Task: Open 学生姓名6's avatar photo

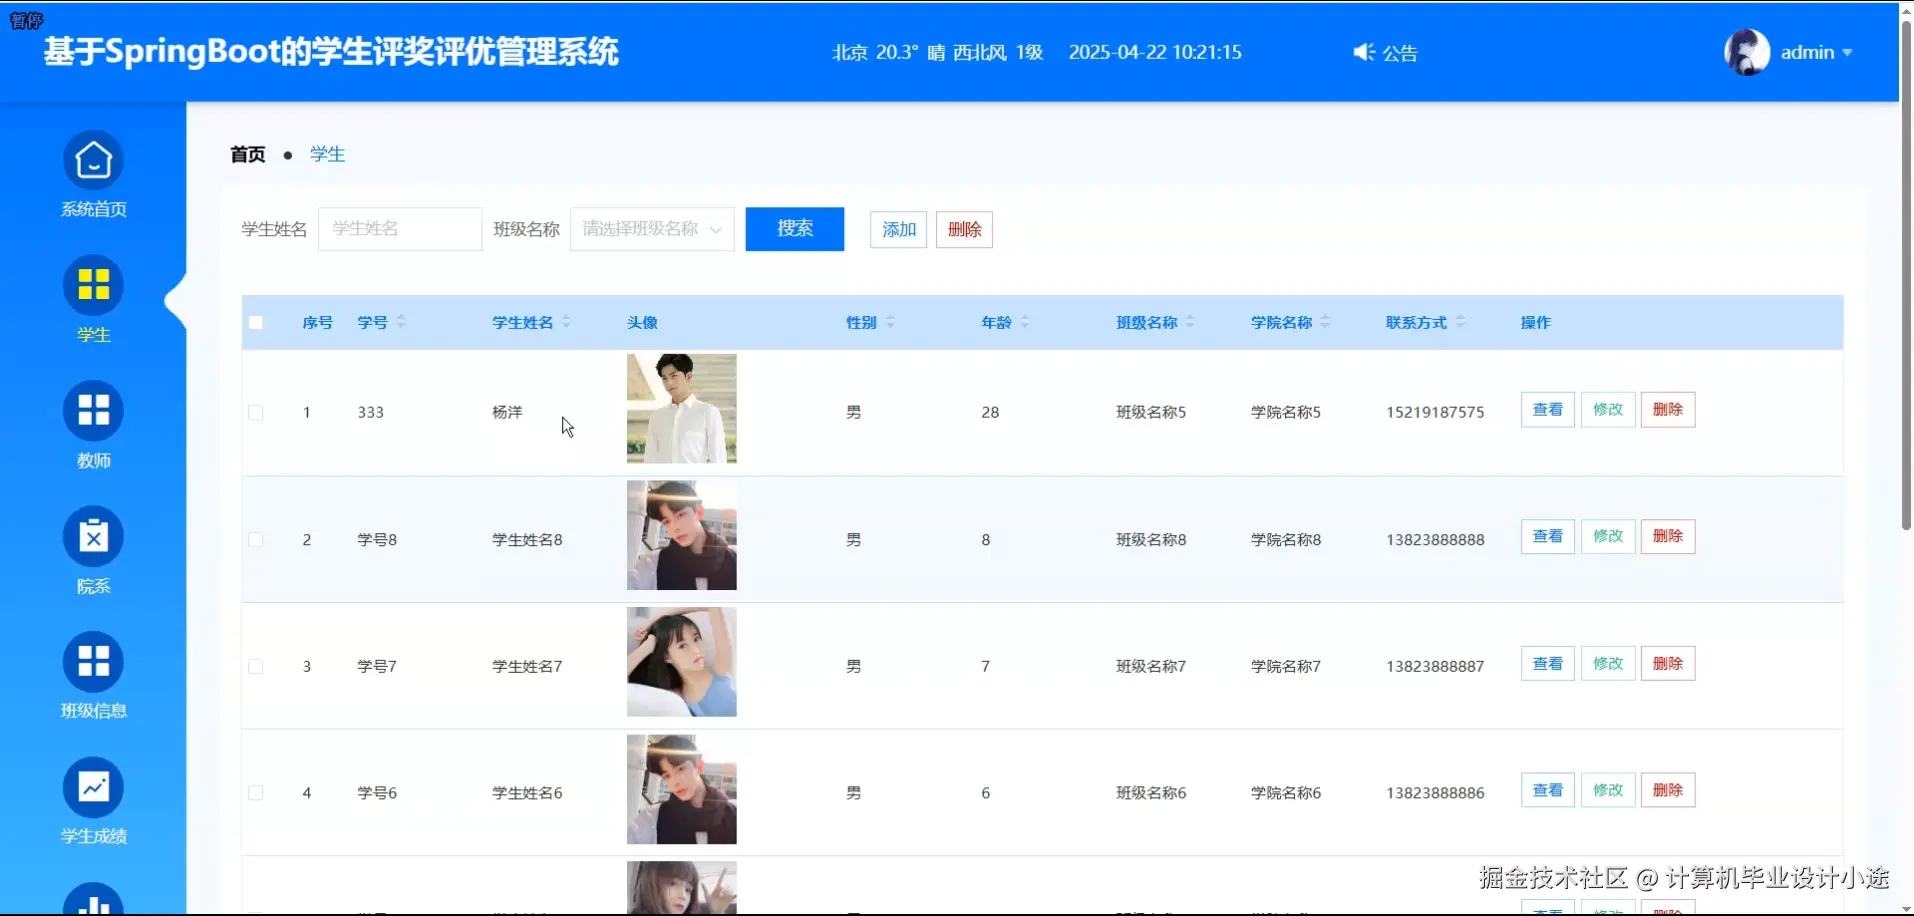Action: pyautogui.click(x=682, y=789)
